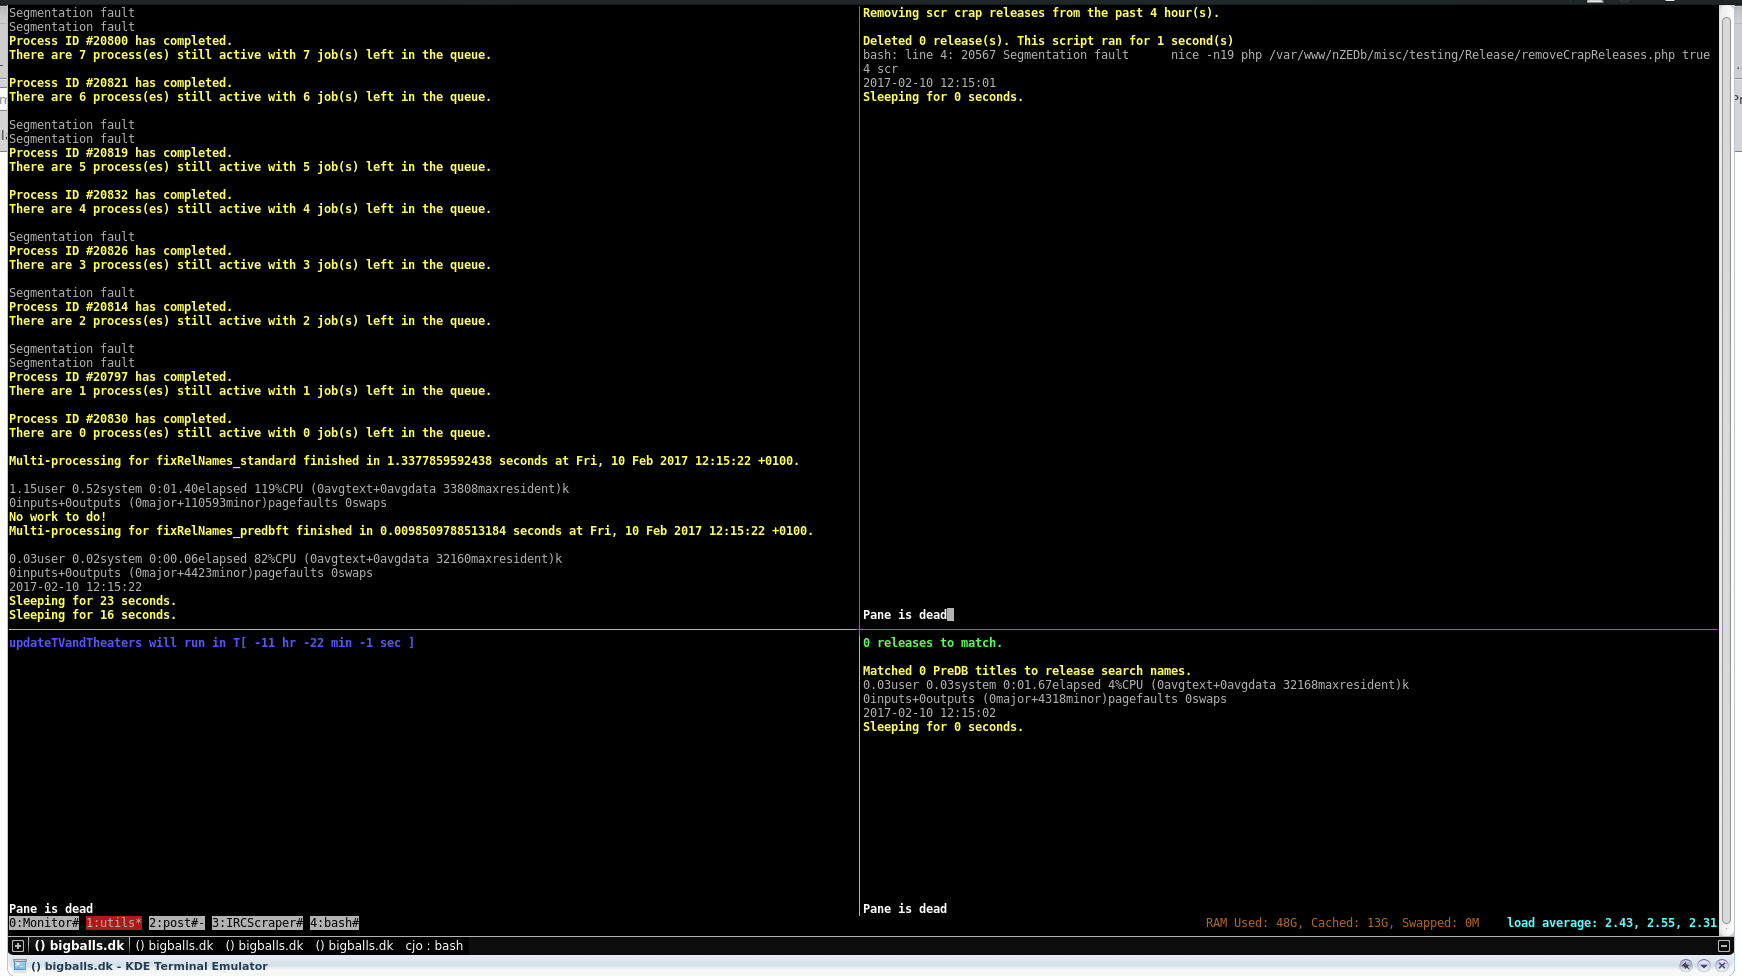Image resolution: width=1742 pixels, height=976 pixels.
Task: Click 'Deleted 0 release(s).' line
Action: [1048, 41]
